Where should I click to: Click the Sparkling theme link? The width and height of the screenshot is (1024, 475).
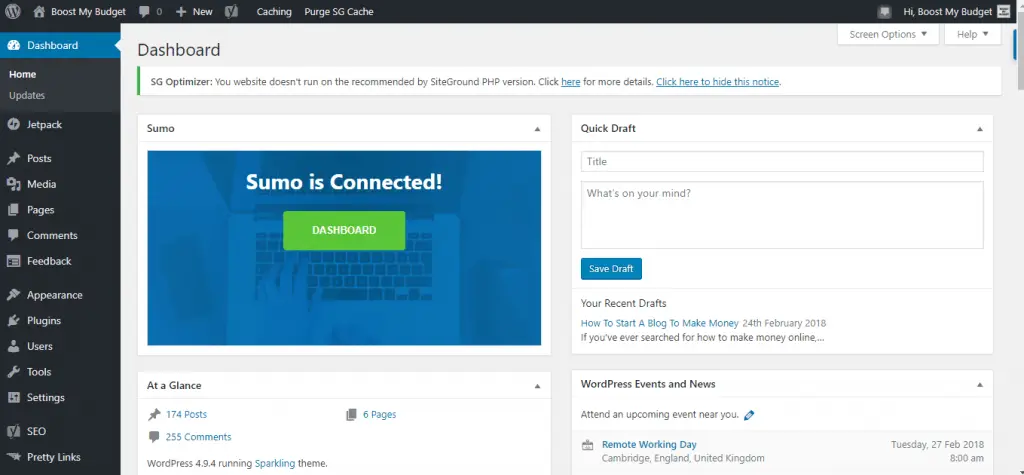[275, 463]
